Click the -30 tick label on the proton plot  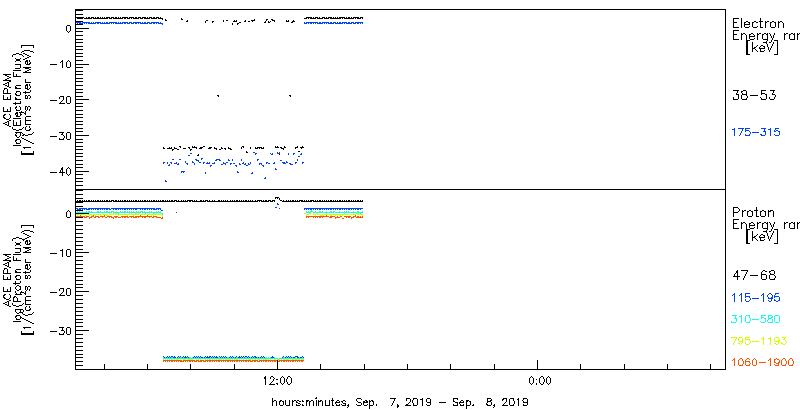point(59,330)
